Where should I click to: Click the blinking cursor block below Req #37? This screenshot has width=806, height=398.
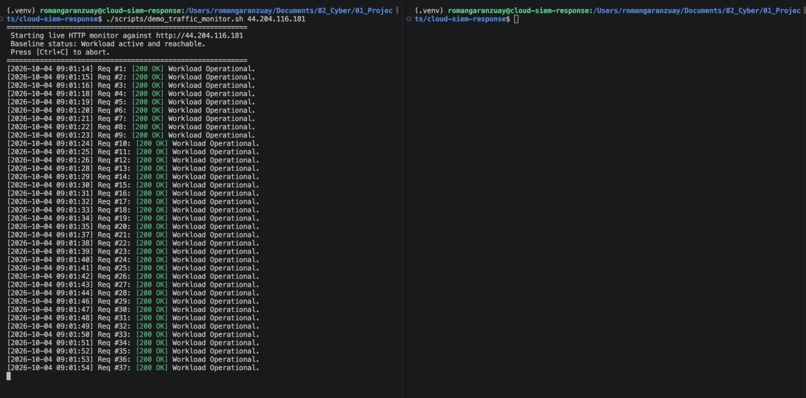point(8,376)
